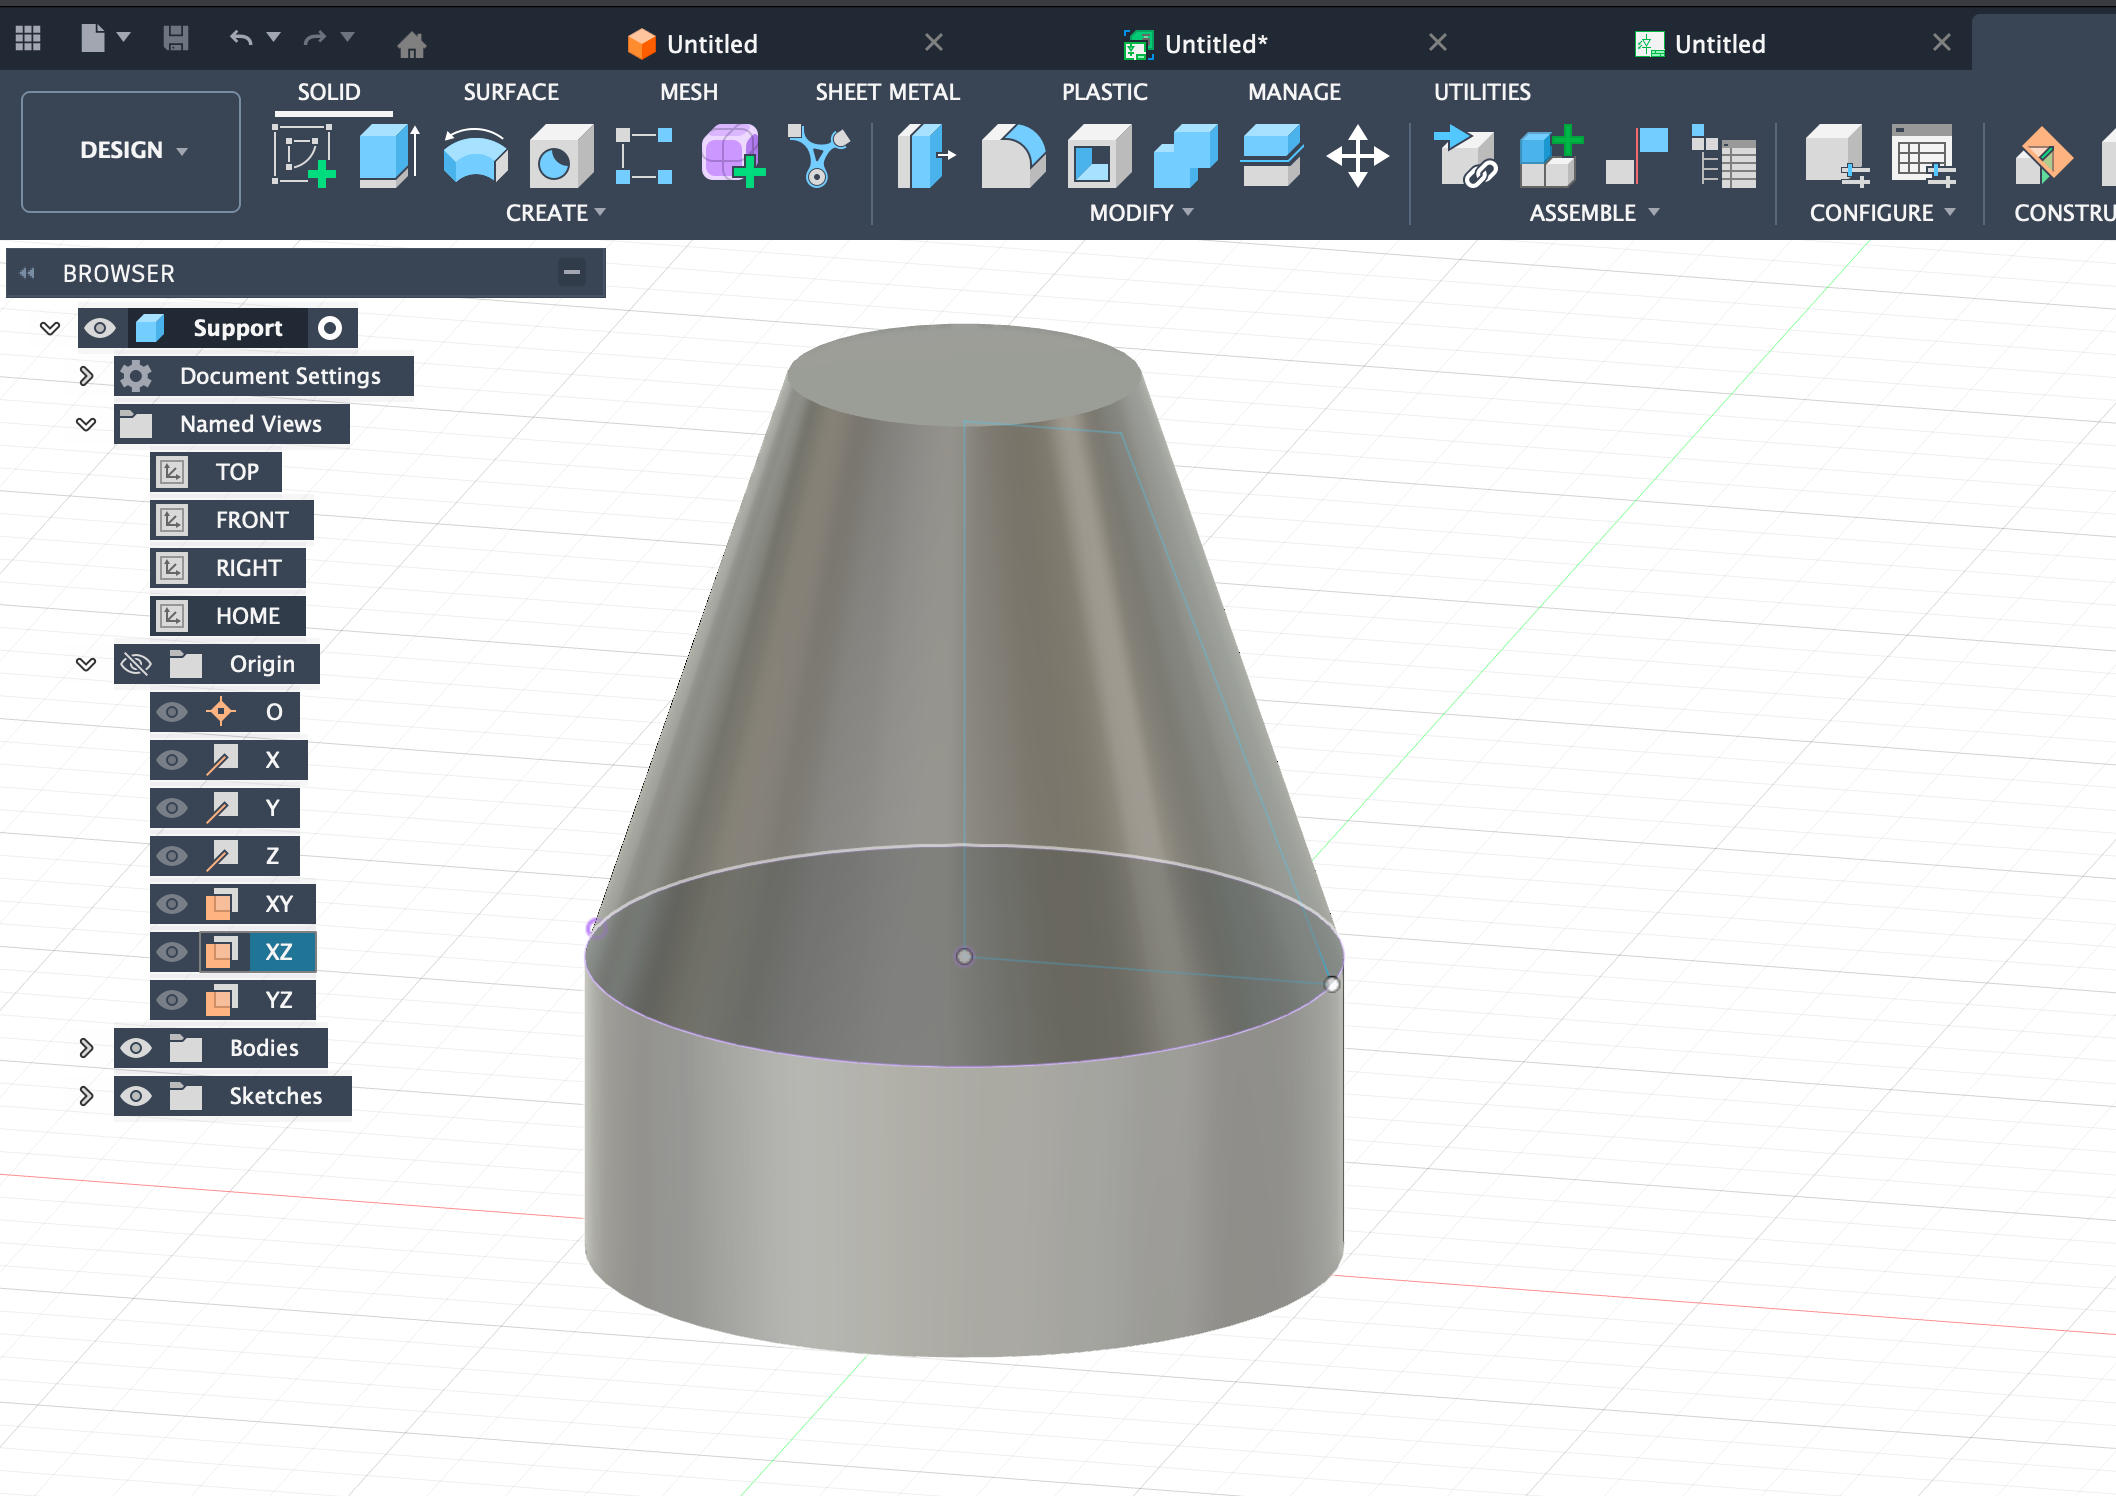Toggle visibility of the XZ plane
This screenshot has height=1496, width=2116.
point(172,952)
